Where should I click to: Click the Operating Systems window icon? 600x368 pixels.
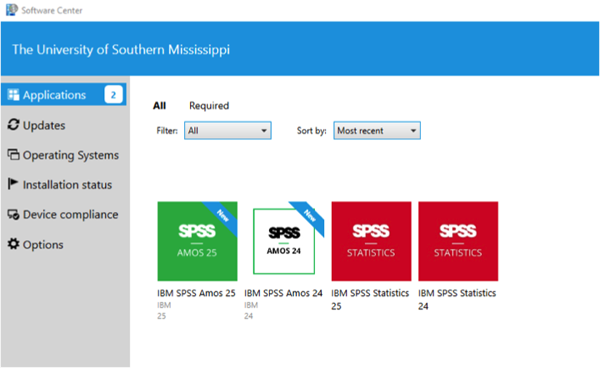point(13,155)
